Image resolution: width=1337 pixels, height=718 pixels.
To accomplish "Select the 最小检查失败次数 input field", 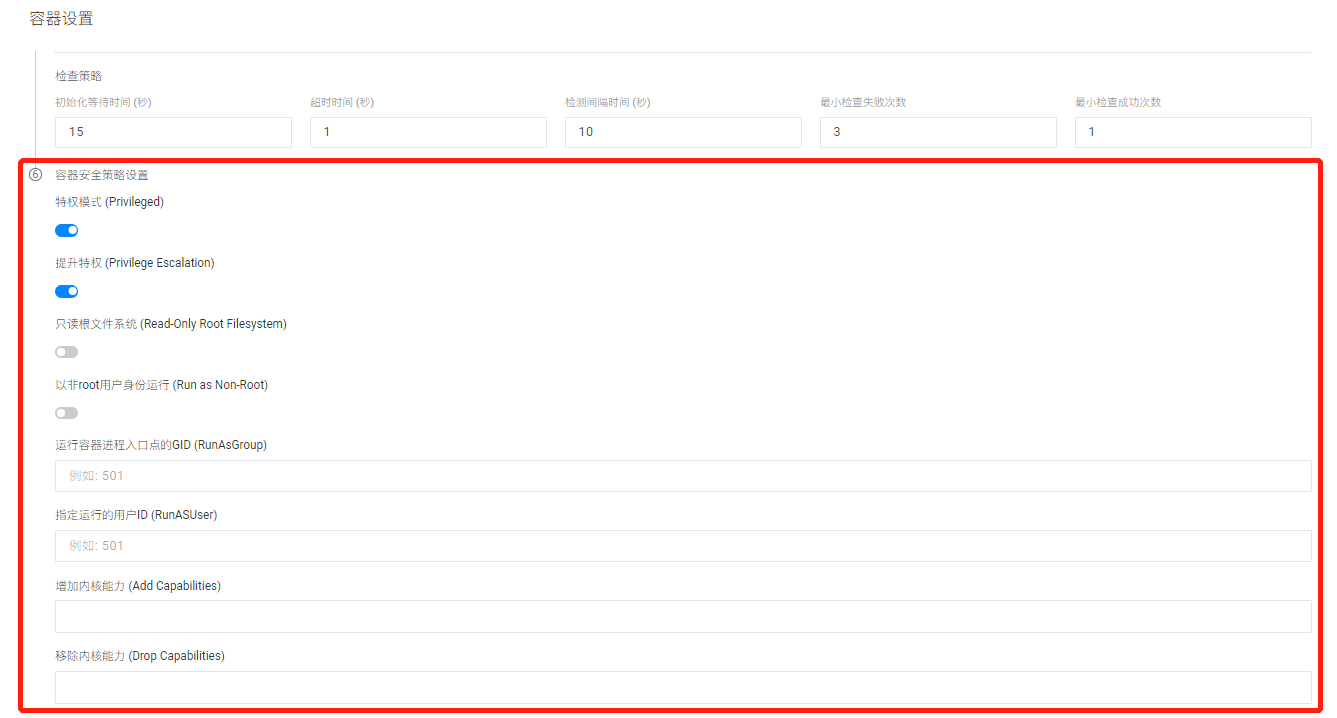I will click(x=938, y=132).
